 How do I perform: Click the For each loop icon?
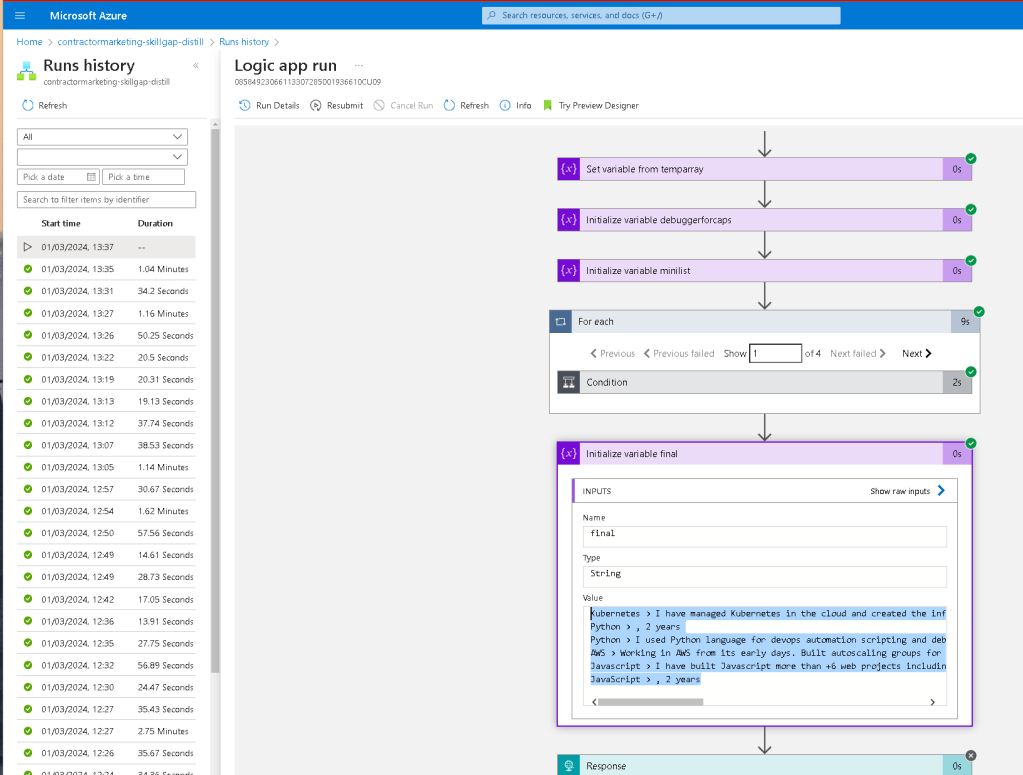click(x=560, y=322)
